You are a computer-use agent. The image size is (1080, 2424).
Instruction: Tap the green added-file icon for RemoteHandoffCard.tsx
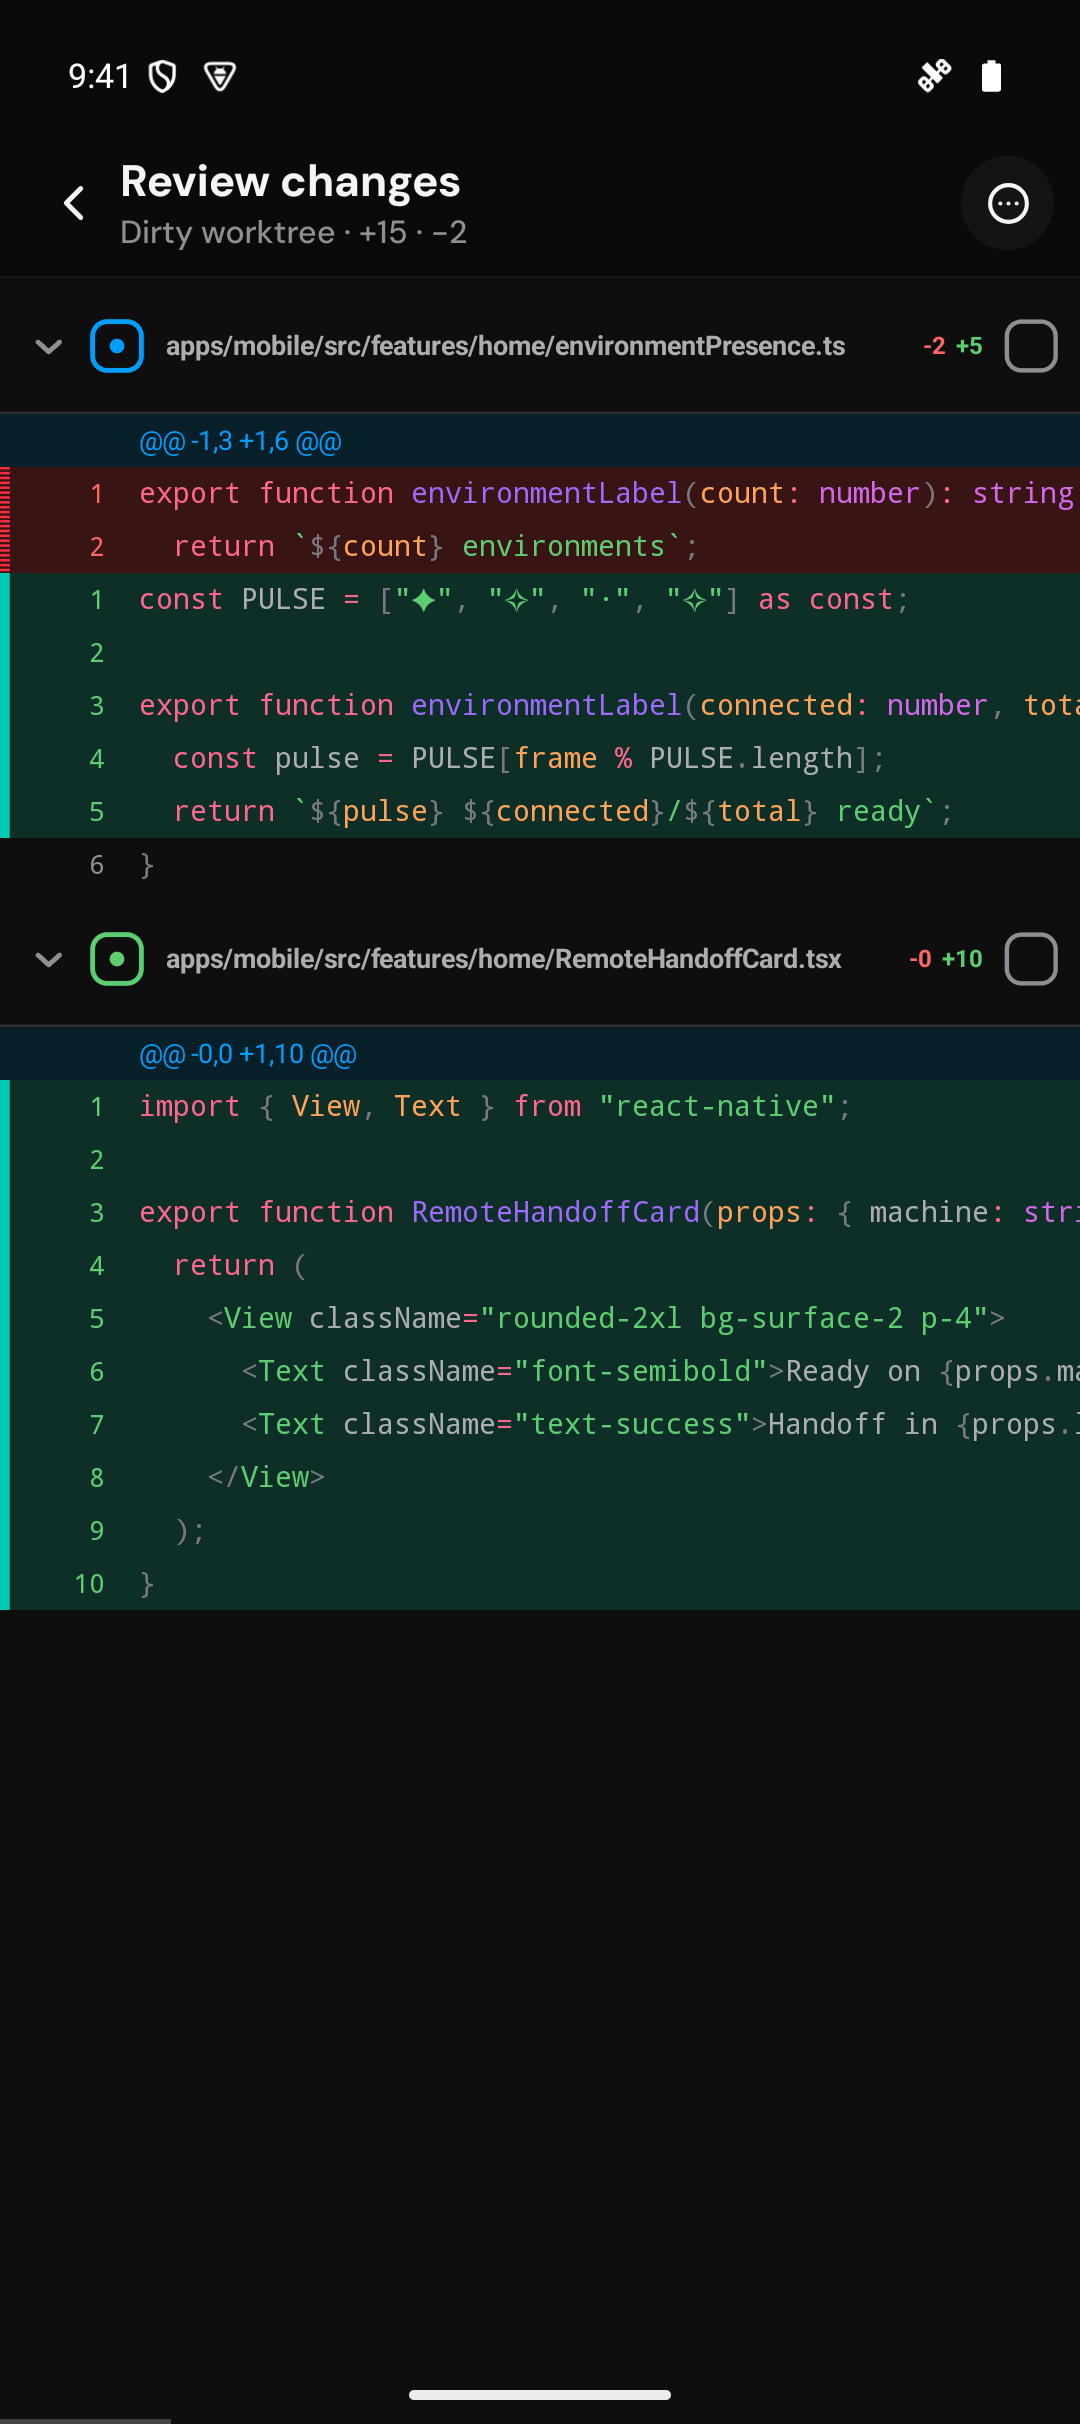click(x=117, y=959)
